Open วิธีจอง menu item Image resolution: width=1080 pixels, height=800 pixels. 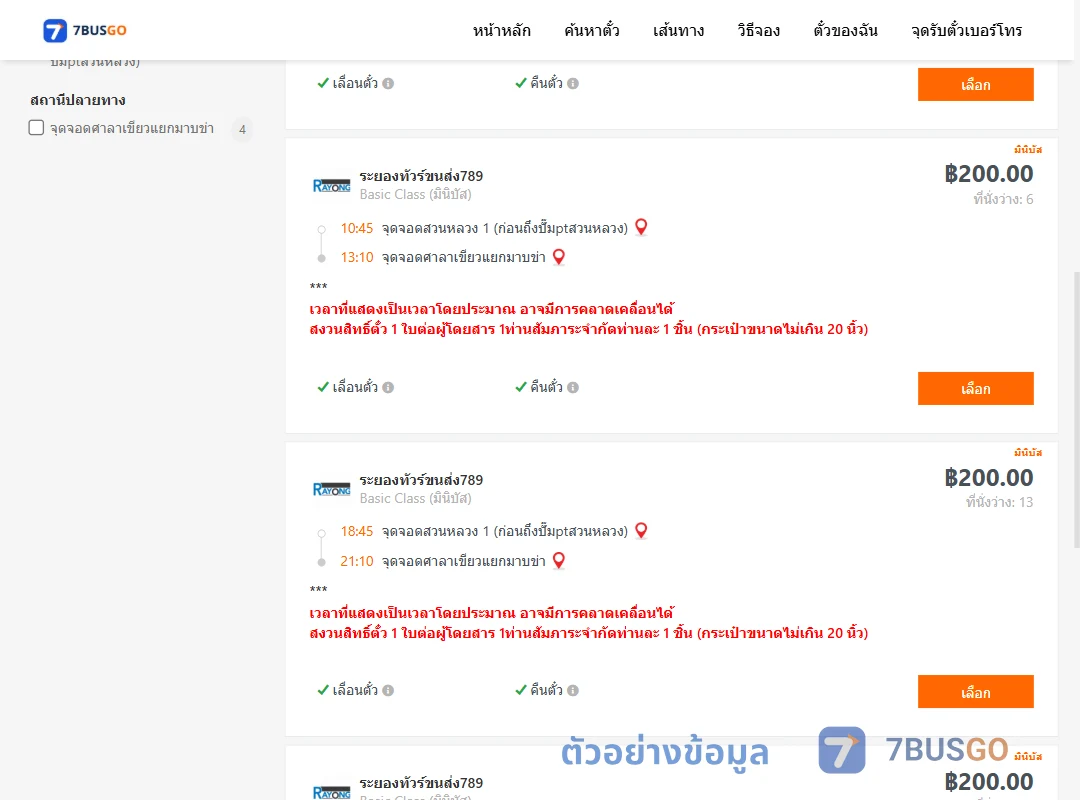coord(758,30)
